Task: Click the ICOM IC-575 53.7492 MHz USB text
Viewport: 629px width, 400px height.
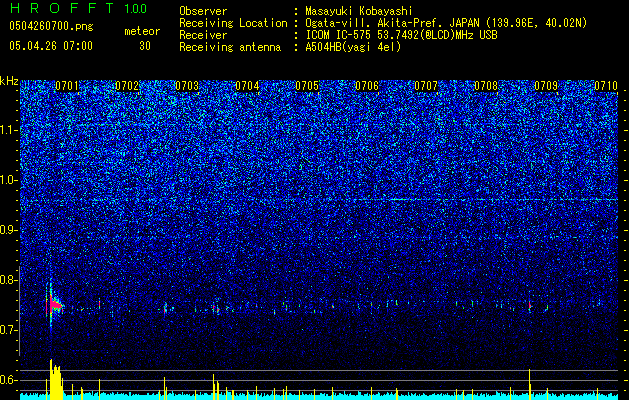Action: click(401, 35)
